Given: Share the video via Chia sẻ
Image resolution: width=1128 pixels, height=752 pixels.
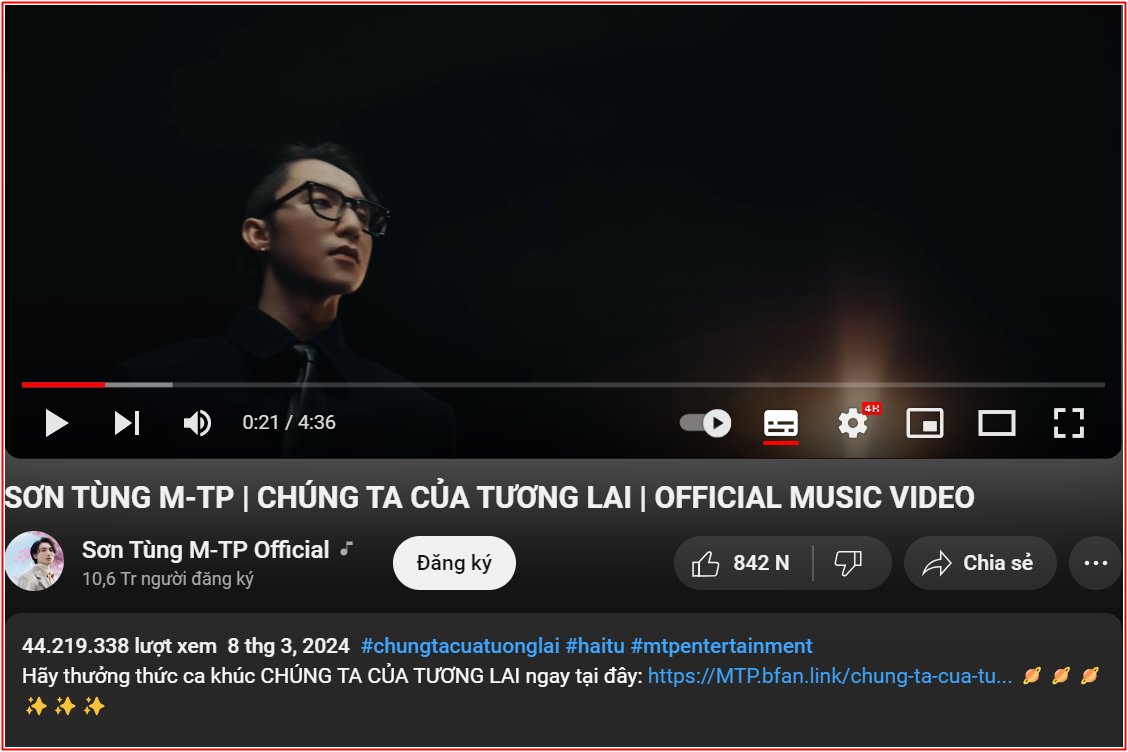Looking at the screenshot, I should click(980, 563).
